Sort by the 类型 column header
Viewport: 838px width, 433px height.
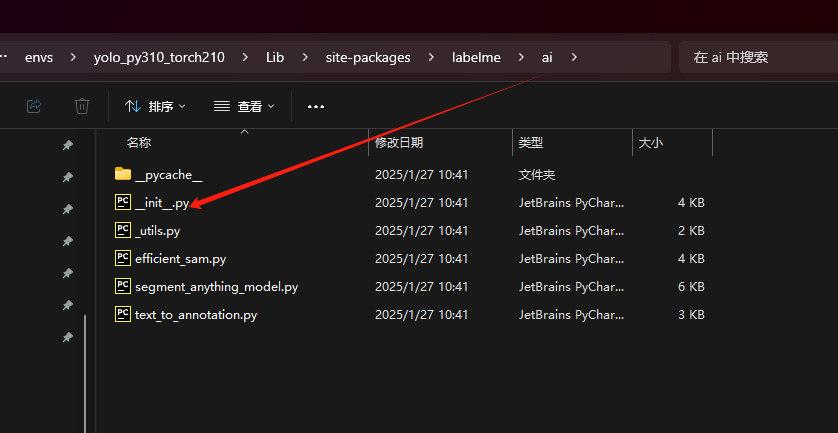(x=531, y=143)
